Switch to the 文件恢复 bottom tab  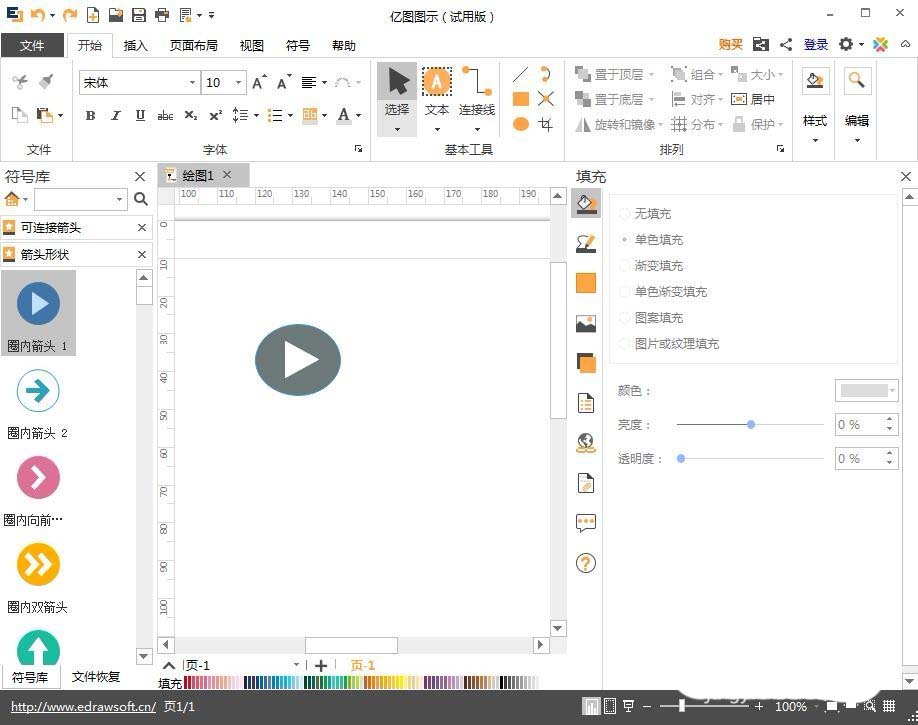(x=95, y=677)
